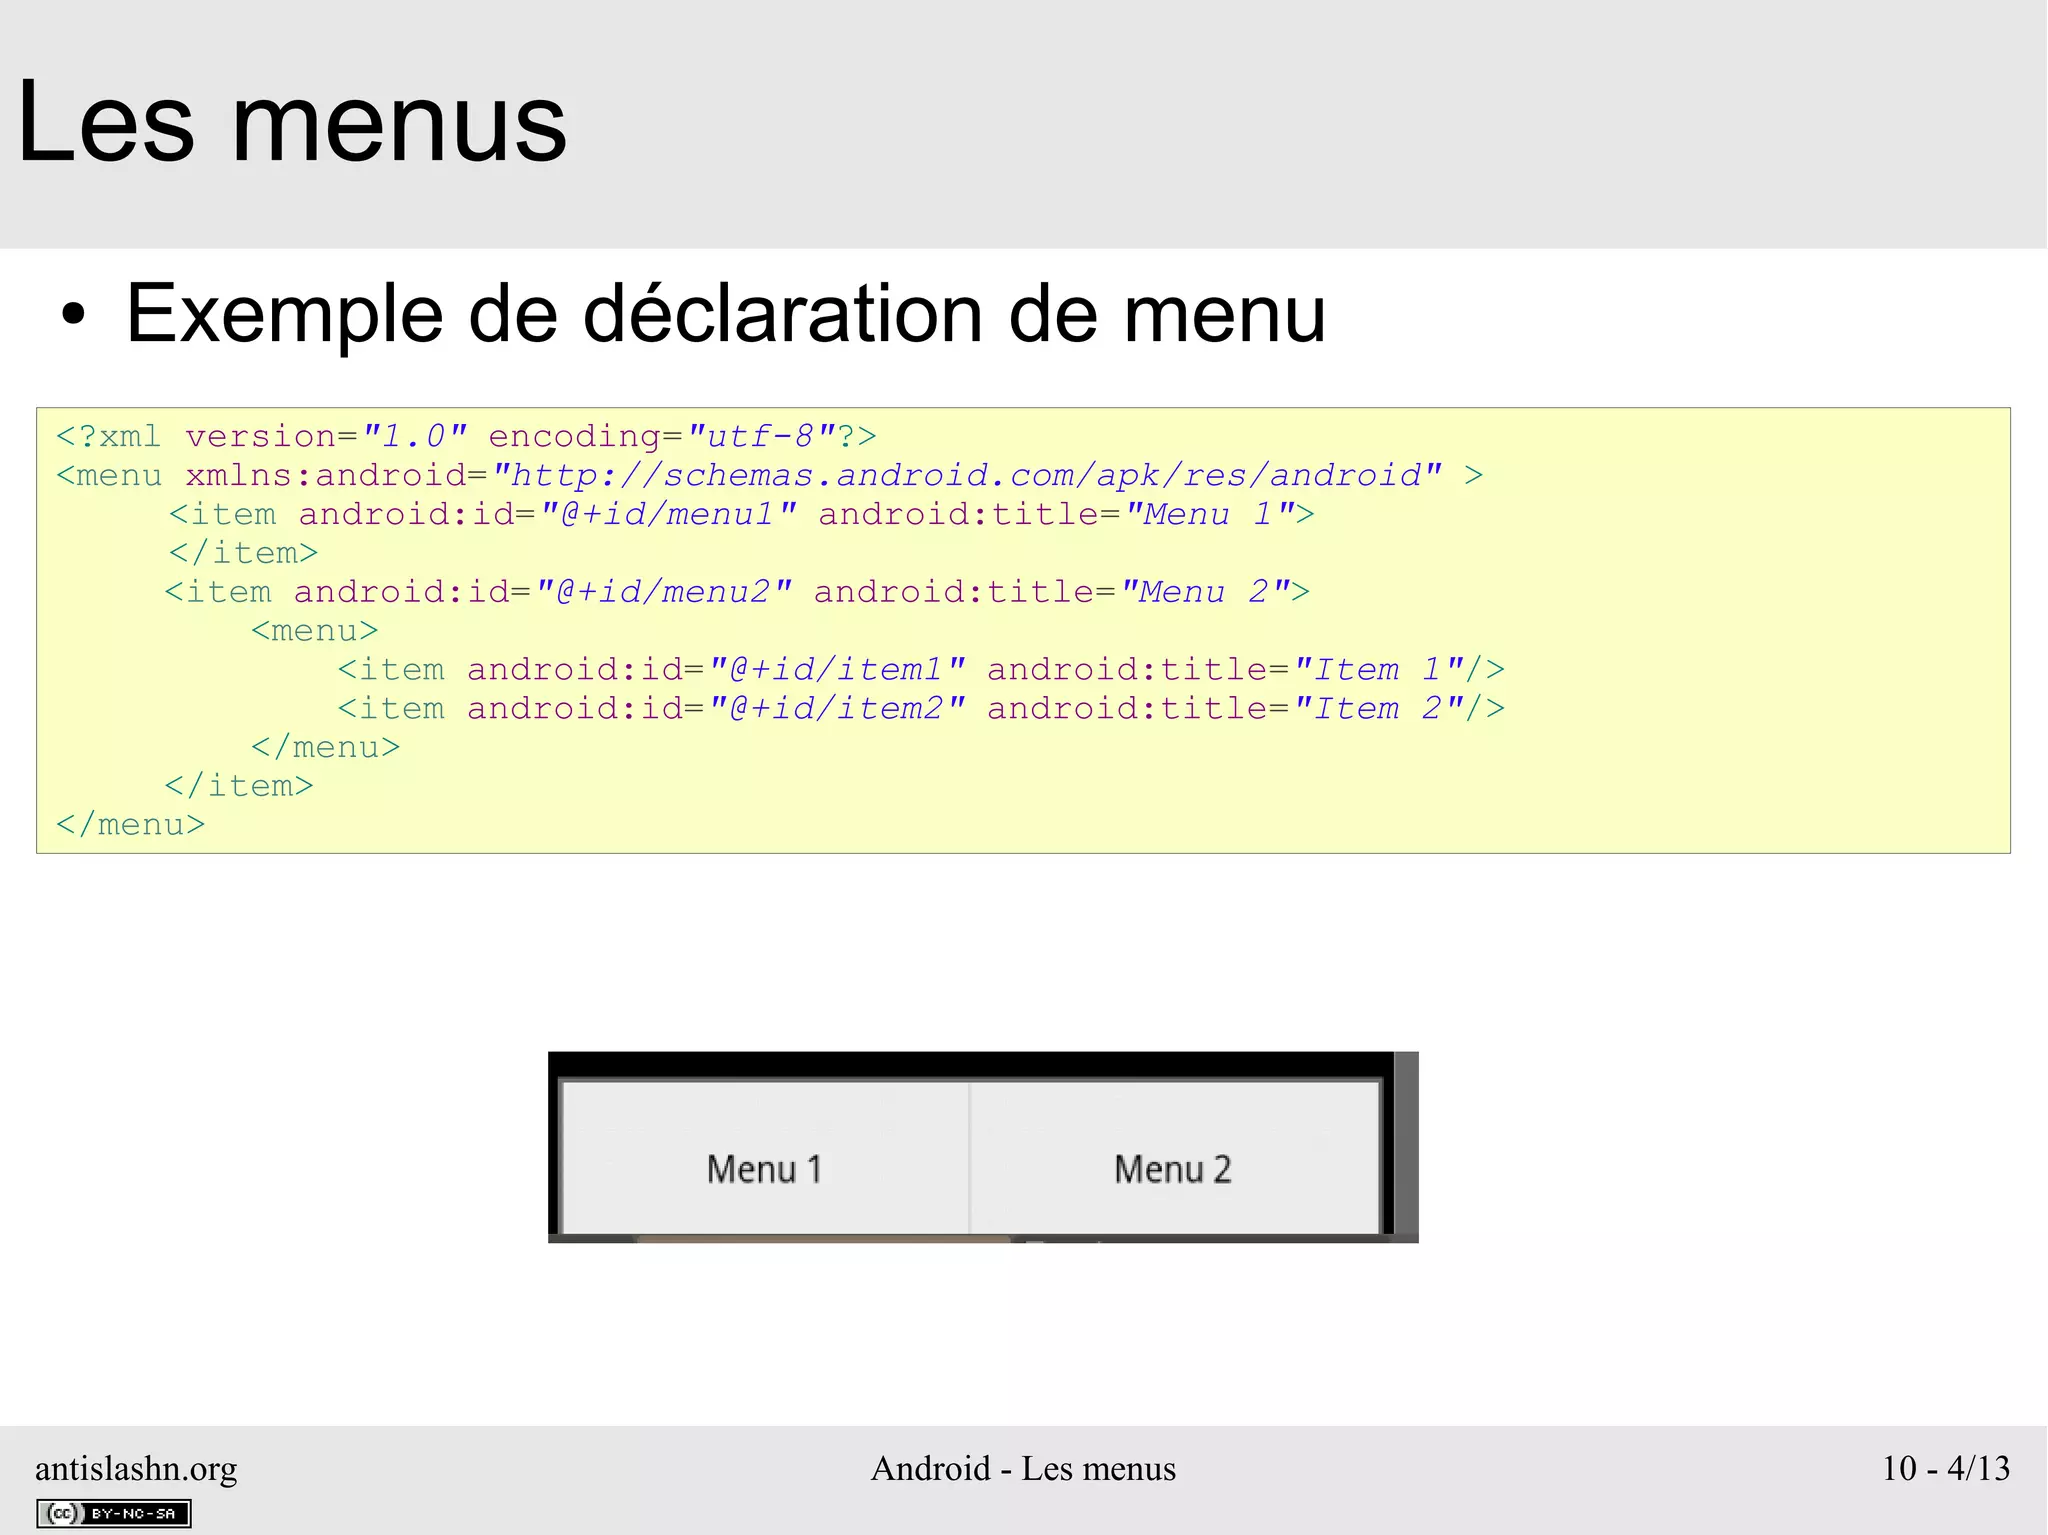This screenshot has height=1535, width=2048.
Task: Click the Creative Commons BY-NC-SA license badge
Action: pos(114,1513)
